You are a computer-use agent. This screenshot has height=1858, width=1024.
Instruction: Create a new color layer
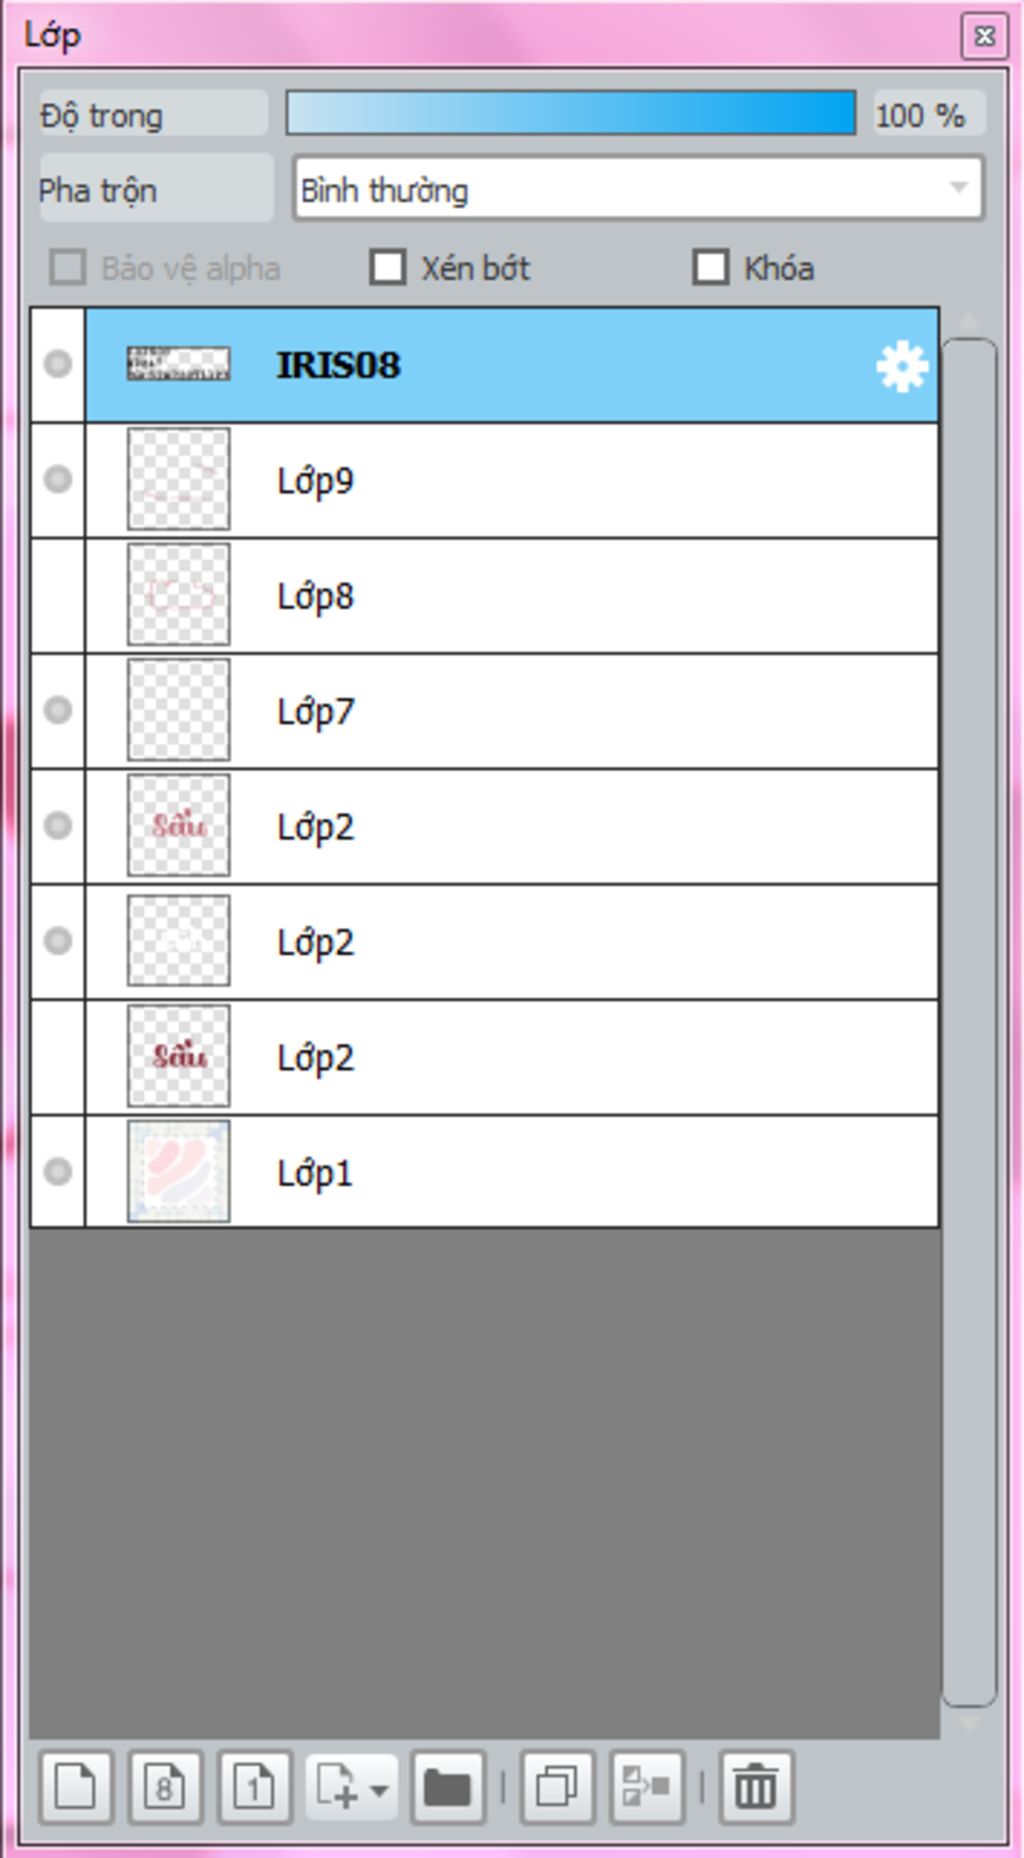tap(76, 1786)
